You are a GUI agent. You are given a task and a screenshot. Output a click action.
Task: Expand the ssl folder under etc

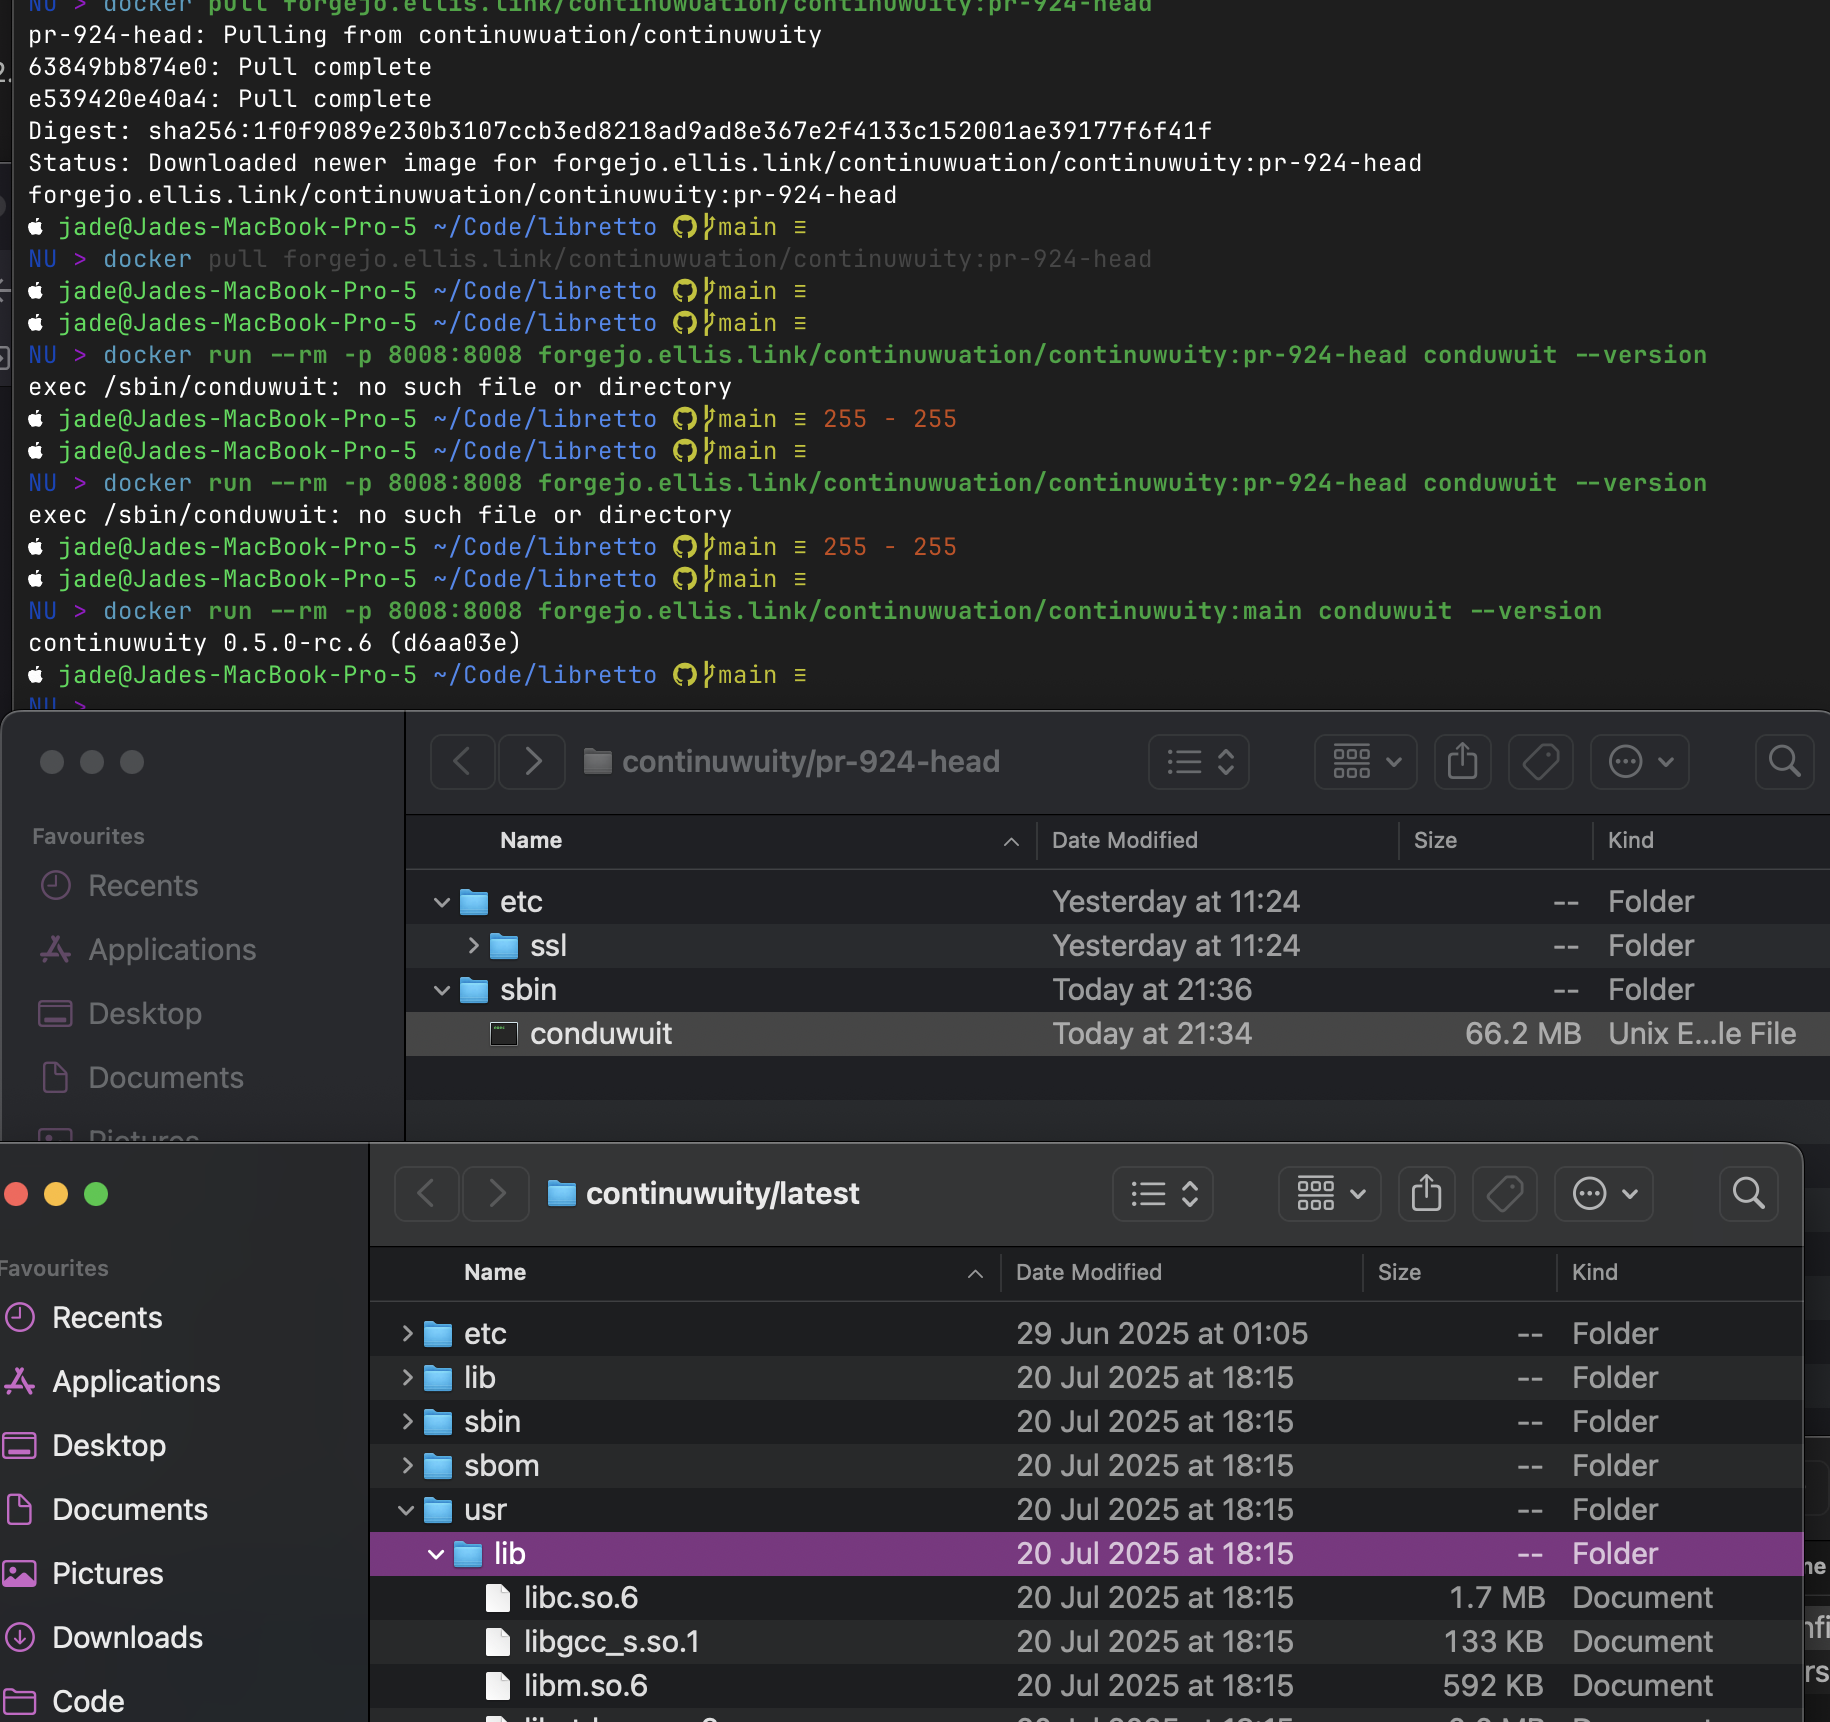473,946
